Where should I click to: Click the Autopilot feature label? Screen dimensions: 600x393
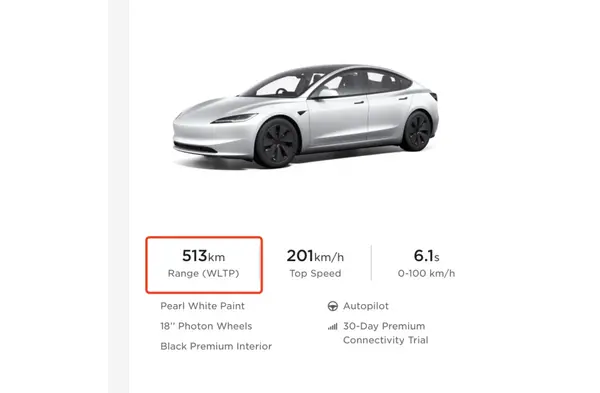point(366,306)
